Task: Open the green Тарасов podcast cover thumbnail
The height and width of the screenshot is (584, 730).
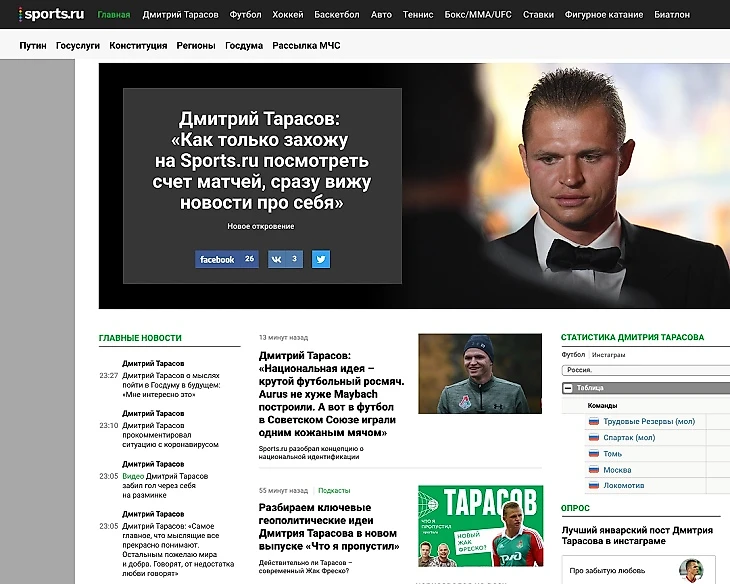Action: tap(480, 526)
